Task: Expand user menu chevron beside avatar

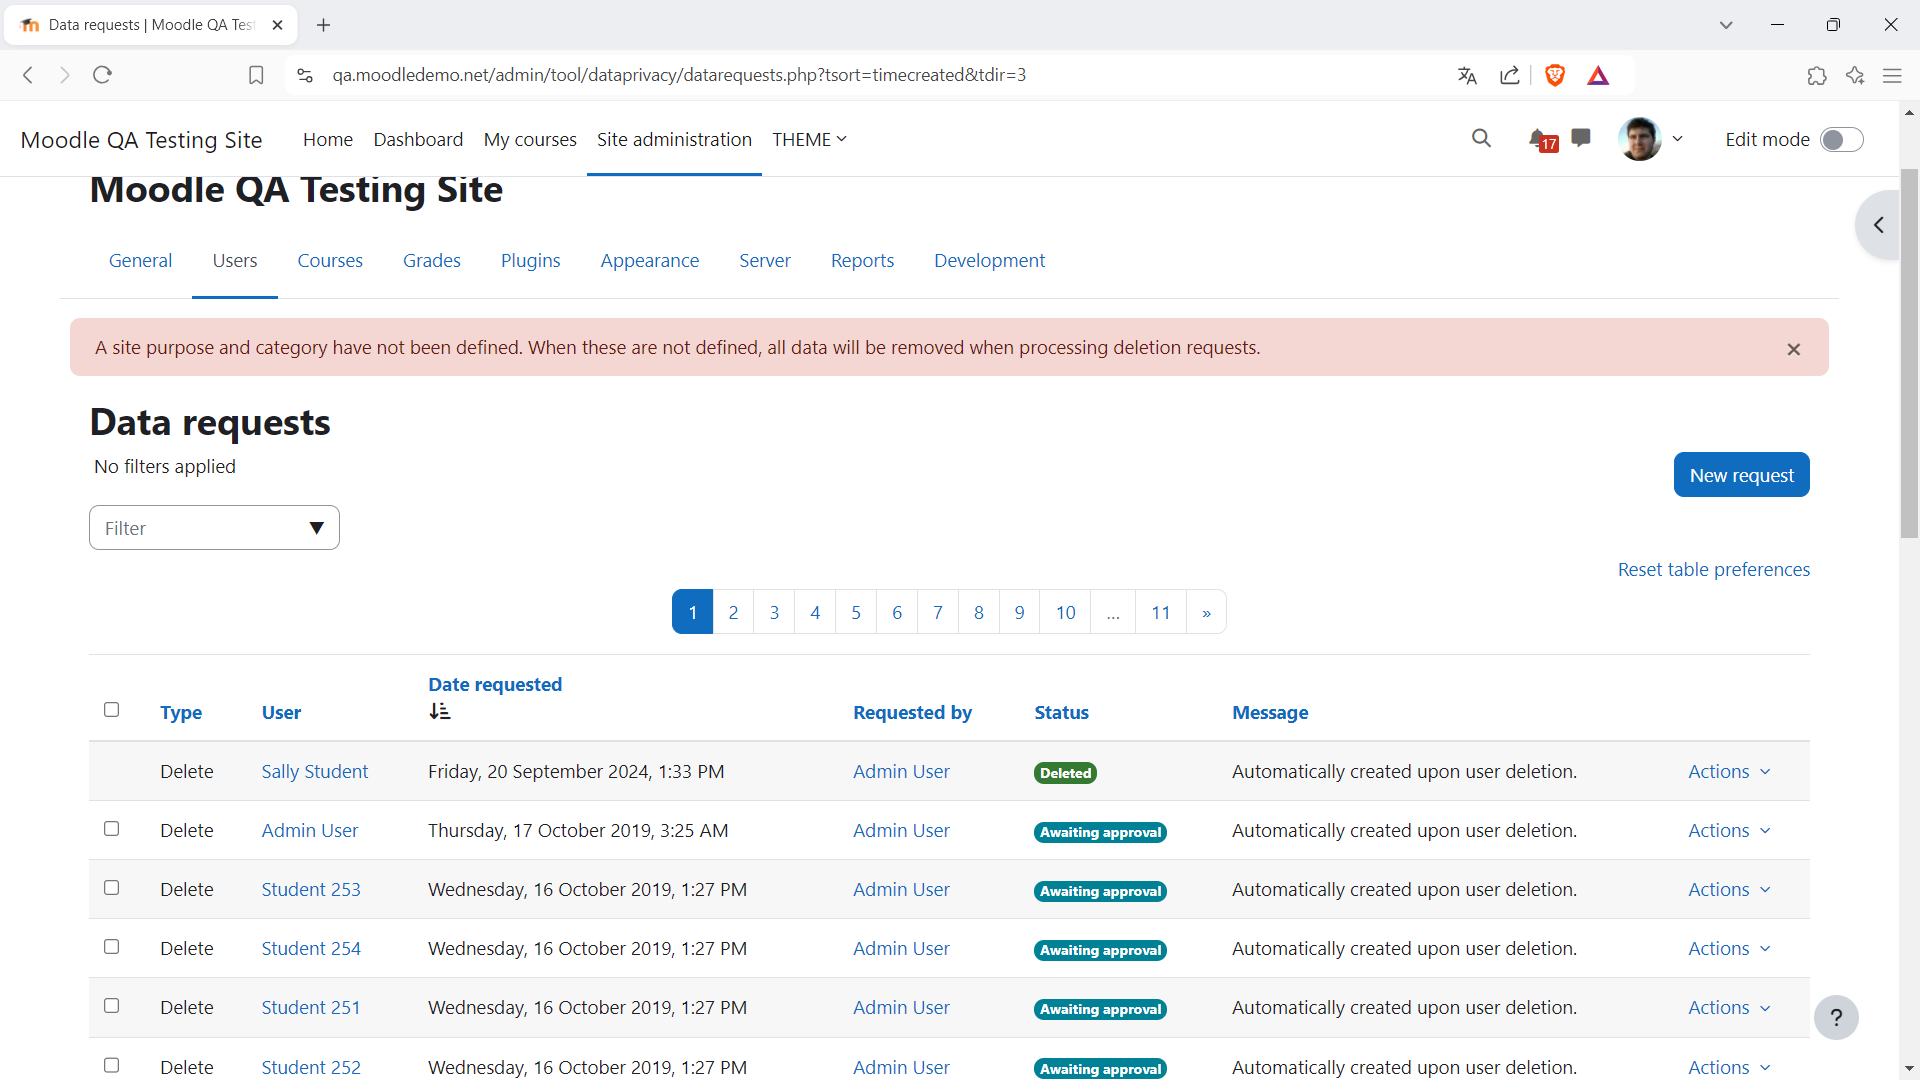Action: click(1678, 139)
